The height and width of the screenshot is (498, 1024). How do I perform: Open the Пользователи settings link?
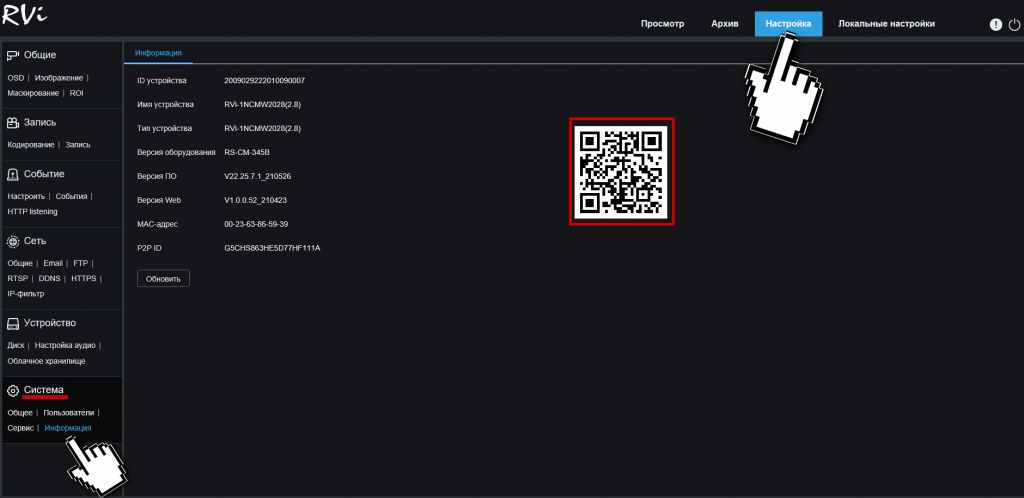point(68,412)
